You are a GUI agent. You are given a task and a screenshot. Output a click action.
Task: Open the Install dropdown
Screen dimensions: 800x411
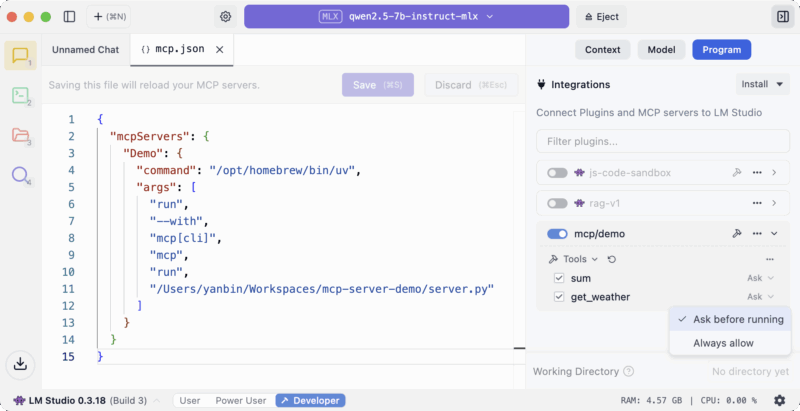click(x=762, y=84)
